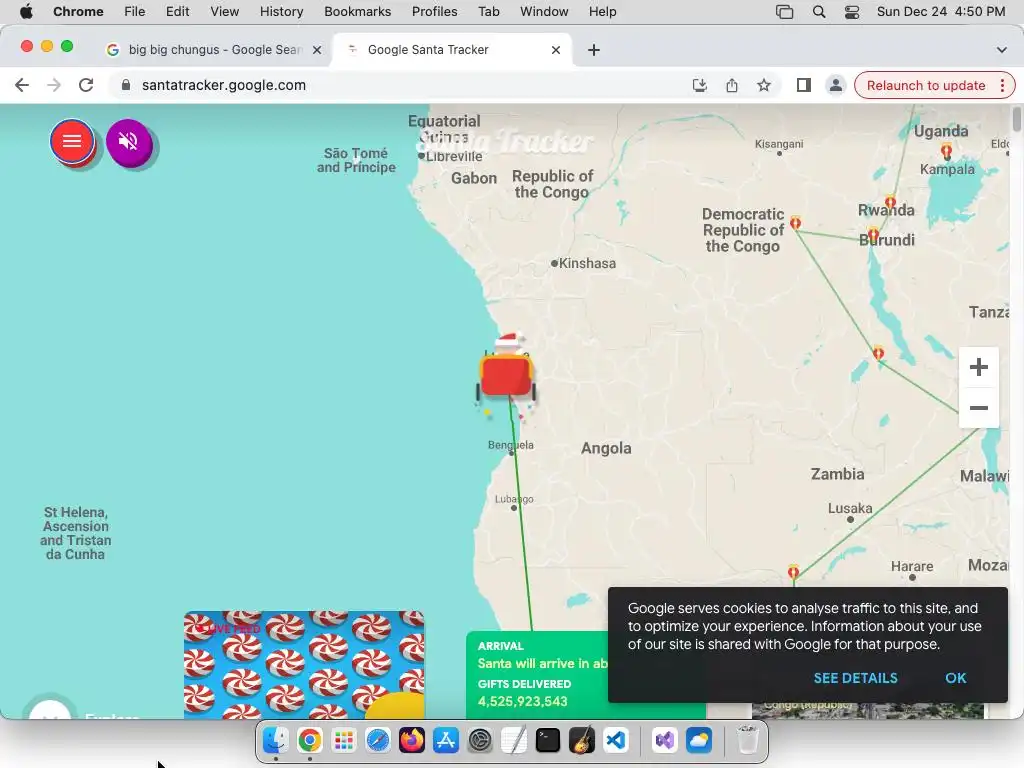Click Relaunch to update

tap(925, 86)
